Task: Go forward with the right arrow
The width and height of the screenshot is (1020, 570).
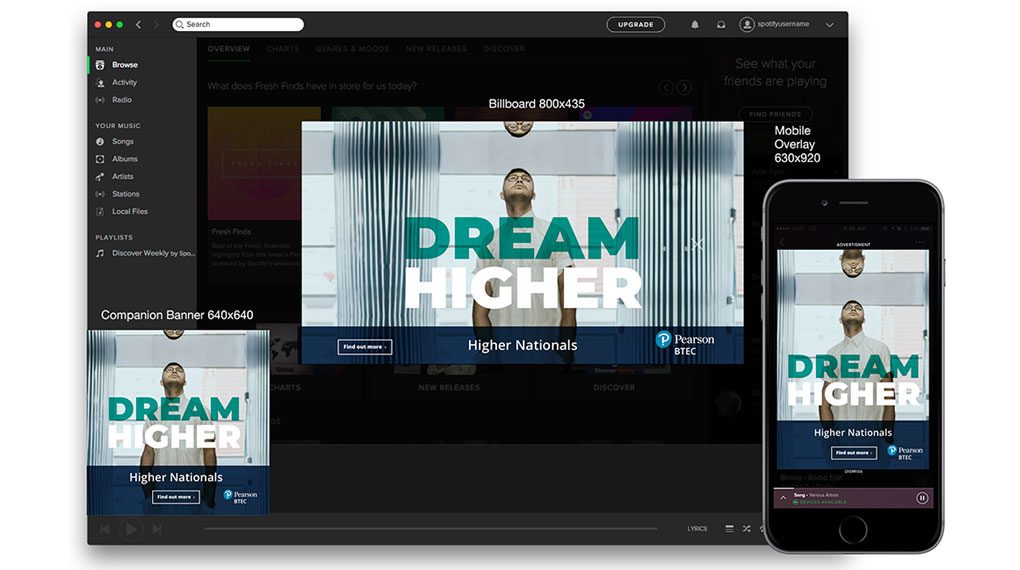Action: pos(156,25)
